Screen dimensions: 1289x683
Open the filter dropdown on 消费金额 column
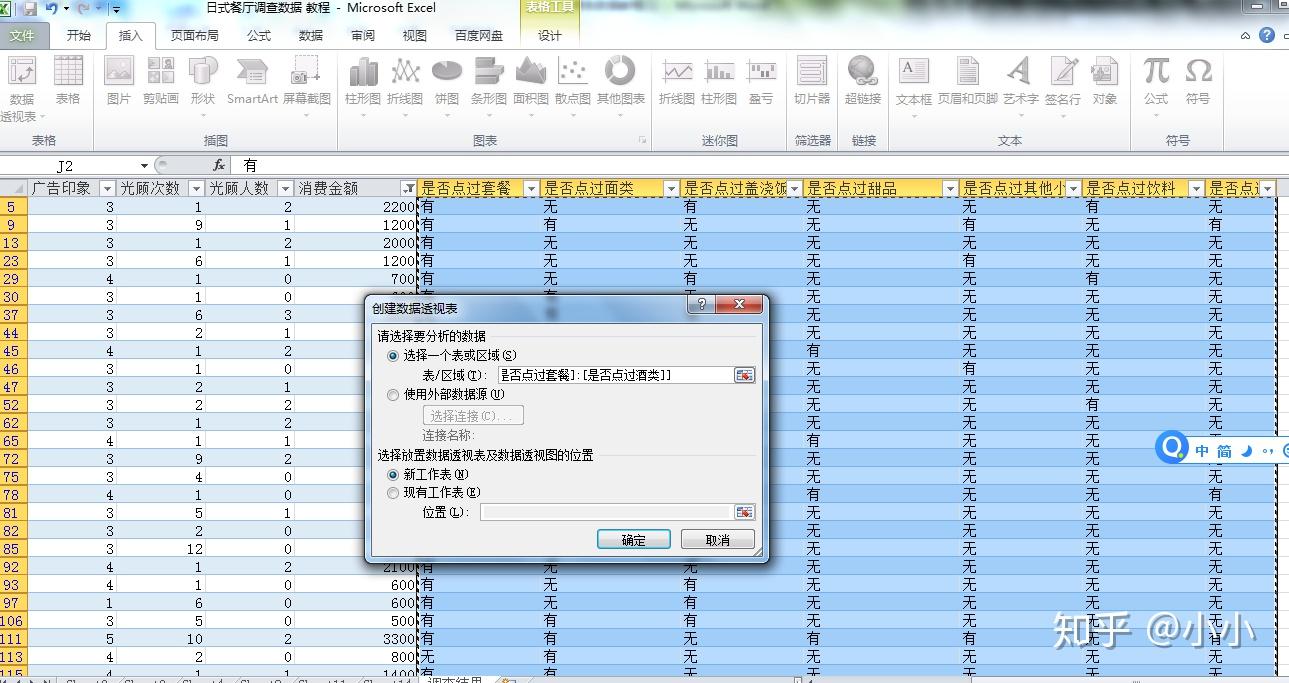click(x=410, y=187)
